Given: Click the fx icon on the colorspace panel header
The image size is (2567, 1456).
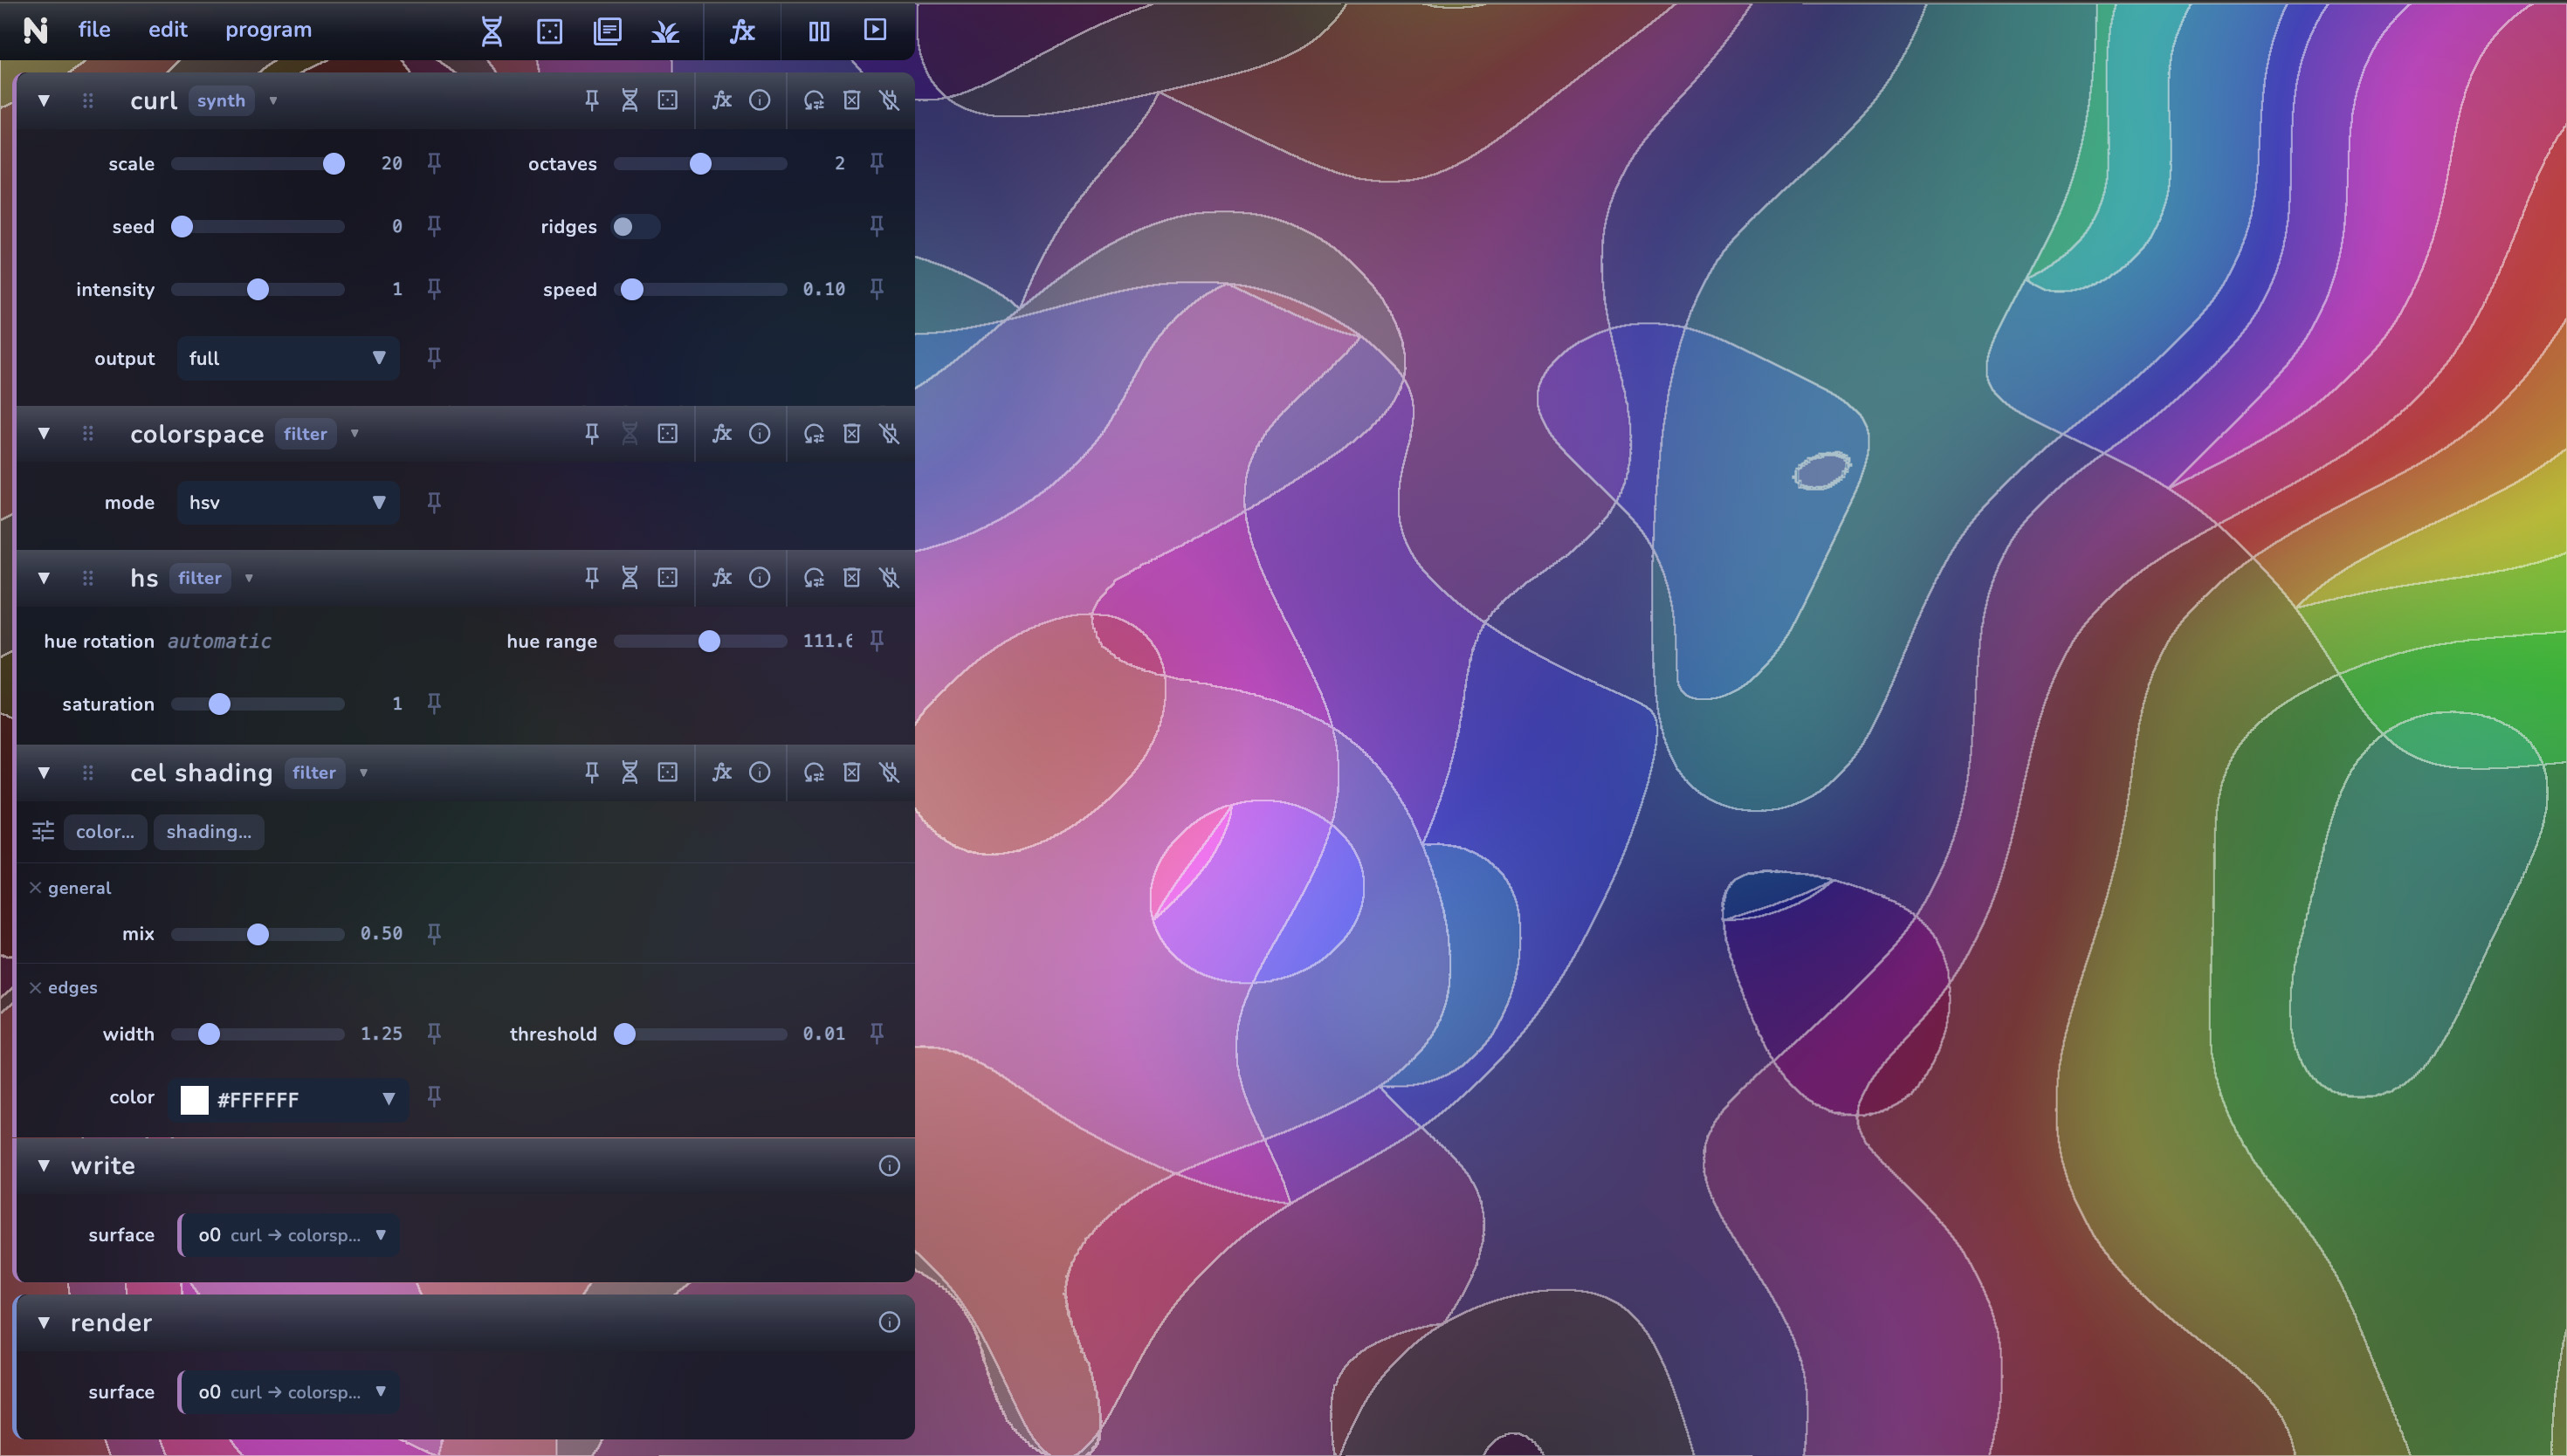Looking at the screenshot, I should (721, 434).
